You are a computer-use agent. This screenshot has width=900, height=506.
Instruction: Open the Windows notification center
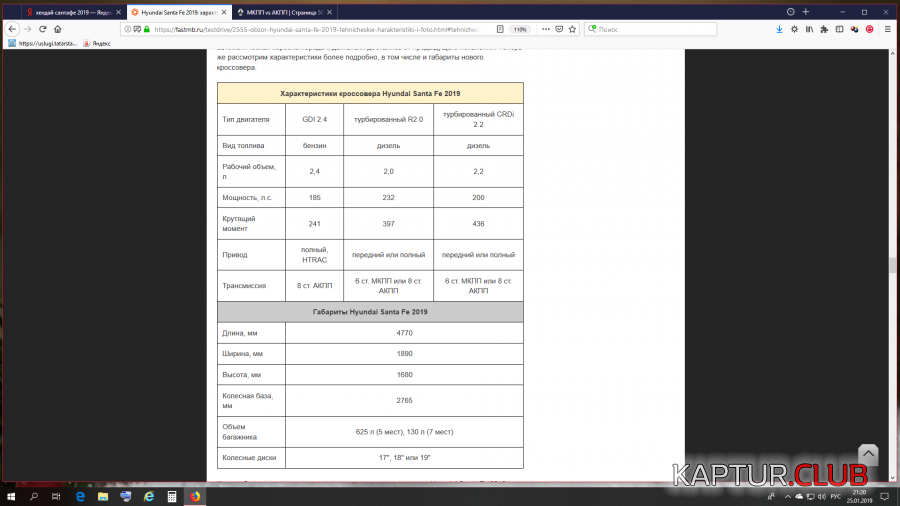[885, 496]
